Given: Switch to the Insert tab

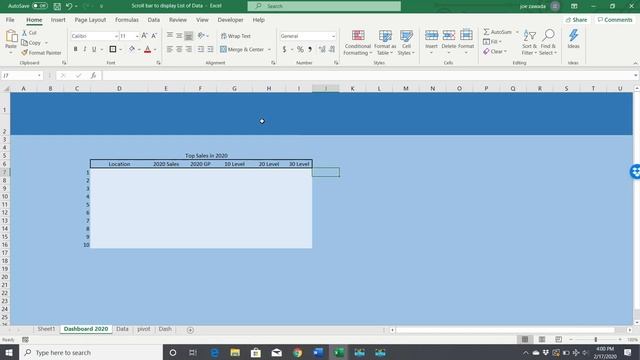Looking at the screenshot, I should (58, 20).
